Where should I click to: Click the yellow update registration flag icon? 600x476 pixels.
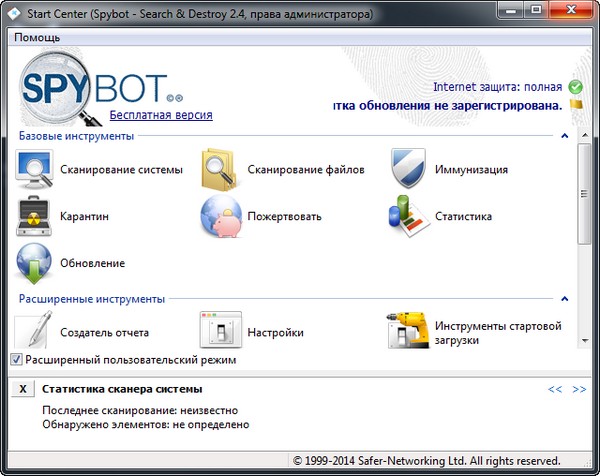(576, 104)
